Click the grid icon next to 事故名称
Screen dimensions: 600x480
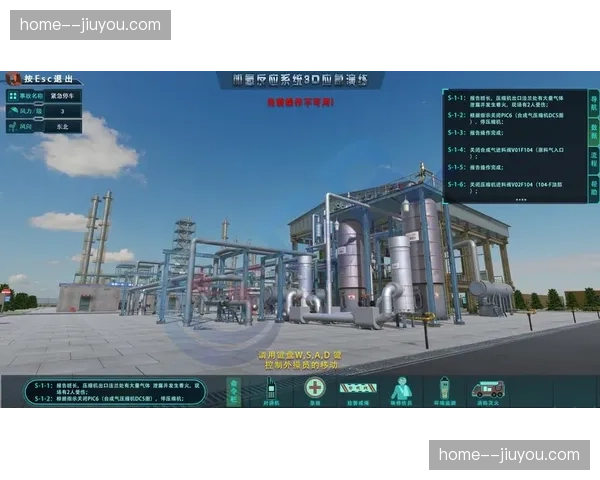12,96
